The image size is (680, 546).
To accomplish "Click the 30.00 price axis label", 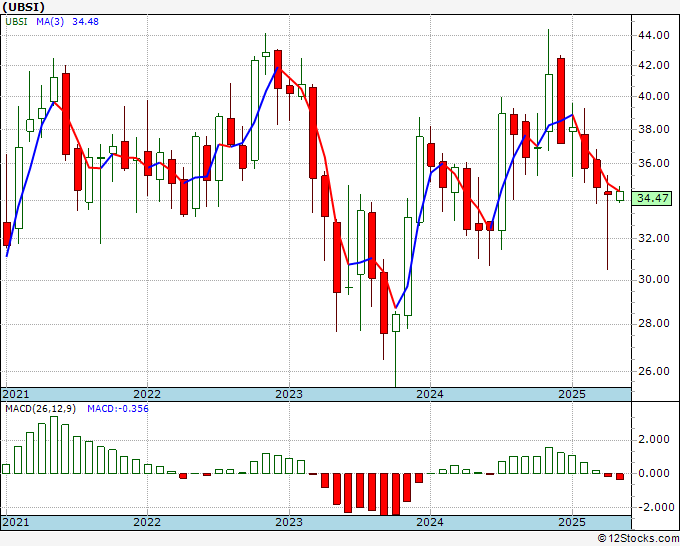I will 654,279.
